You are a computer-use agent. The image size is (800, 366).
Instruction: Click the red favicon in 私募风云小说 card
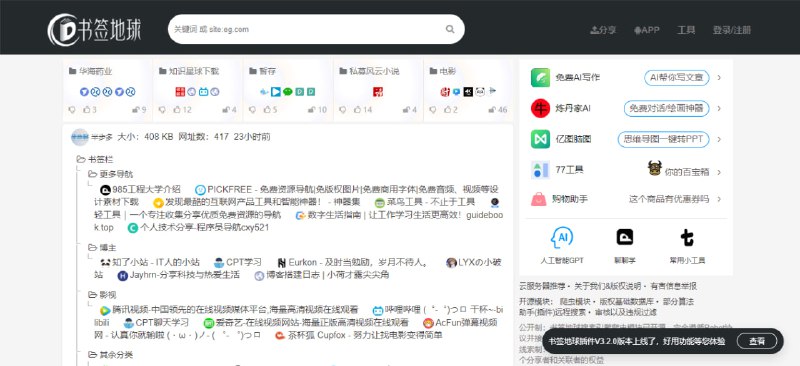[x=378, y=92]
